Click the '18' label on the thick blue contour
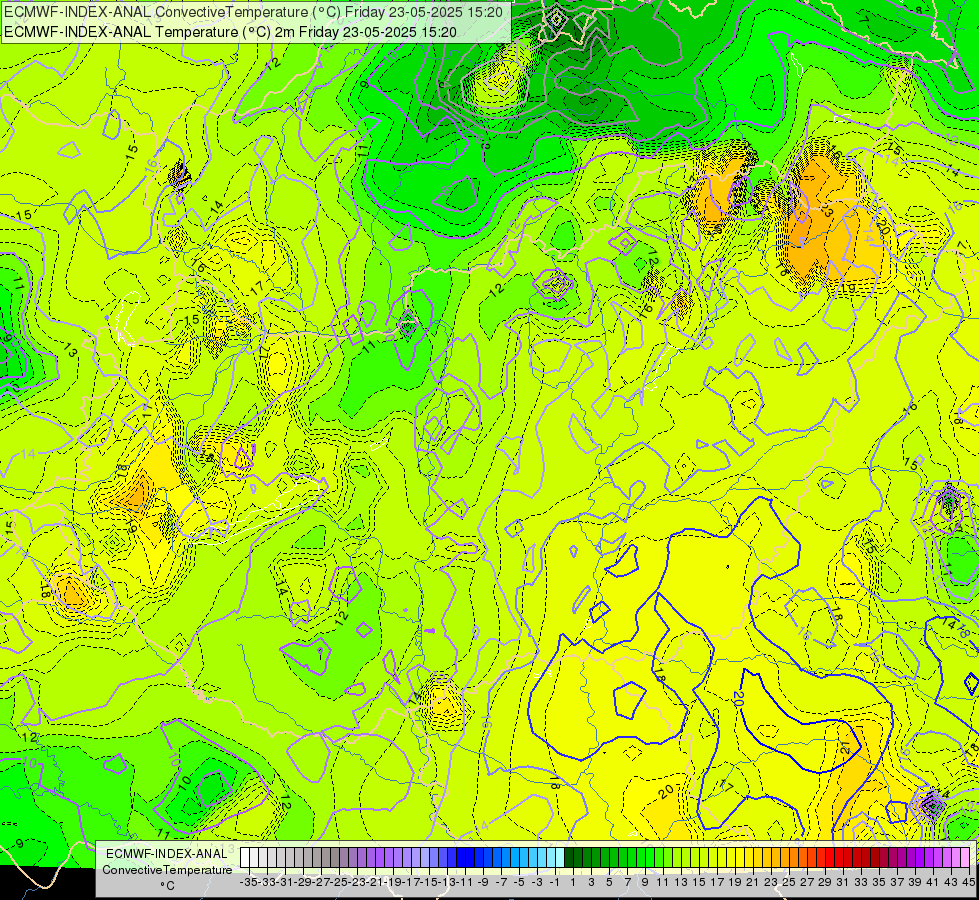The image size is (979, 900). pos(659,675)
